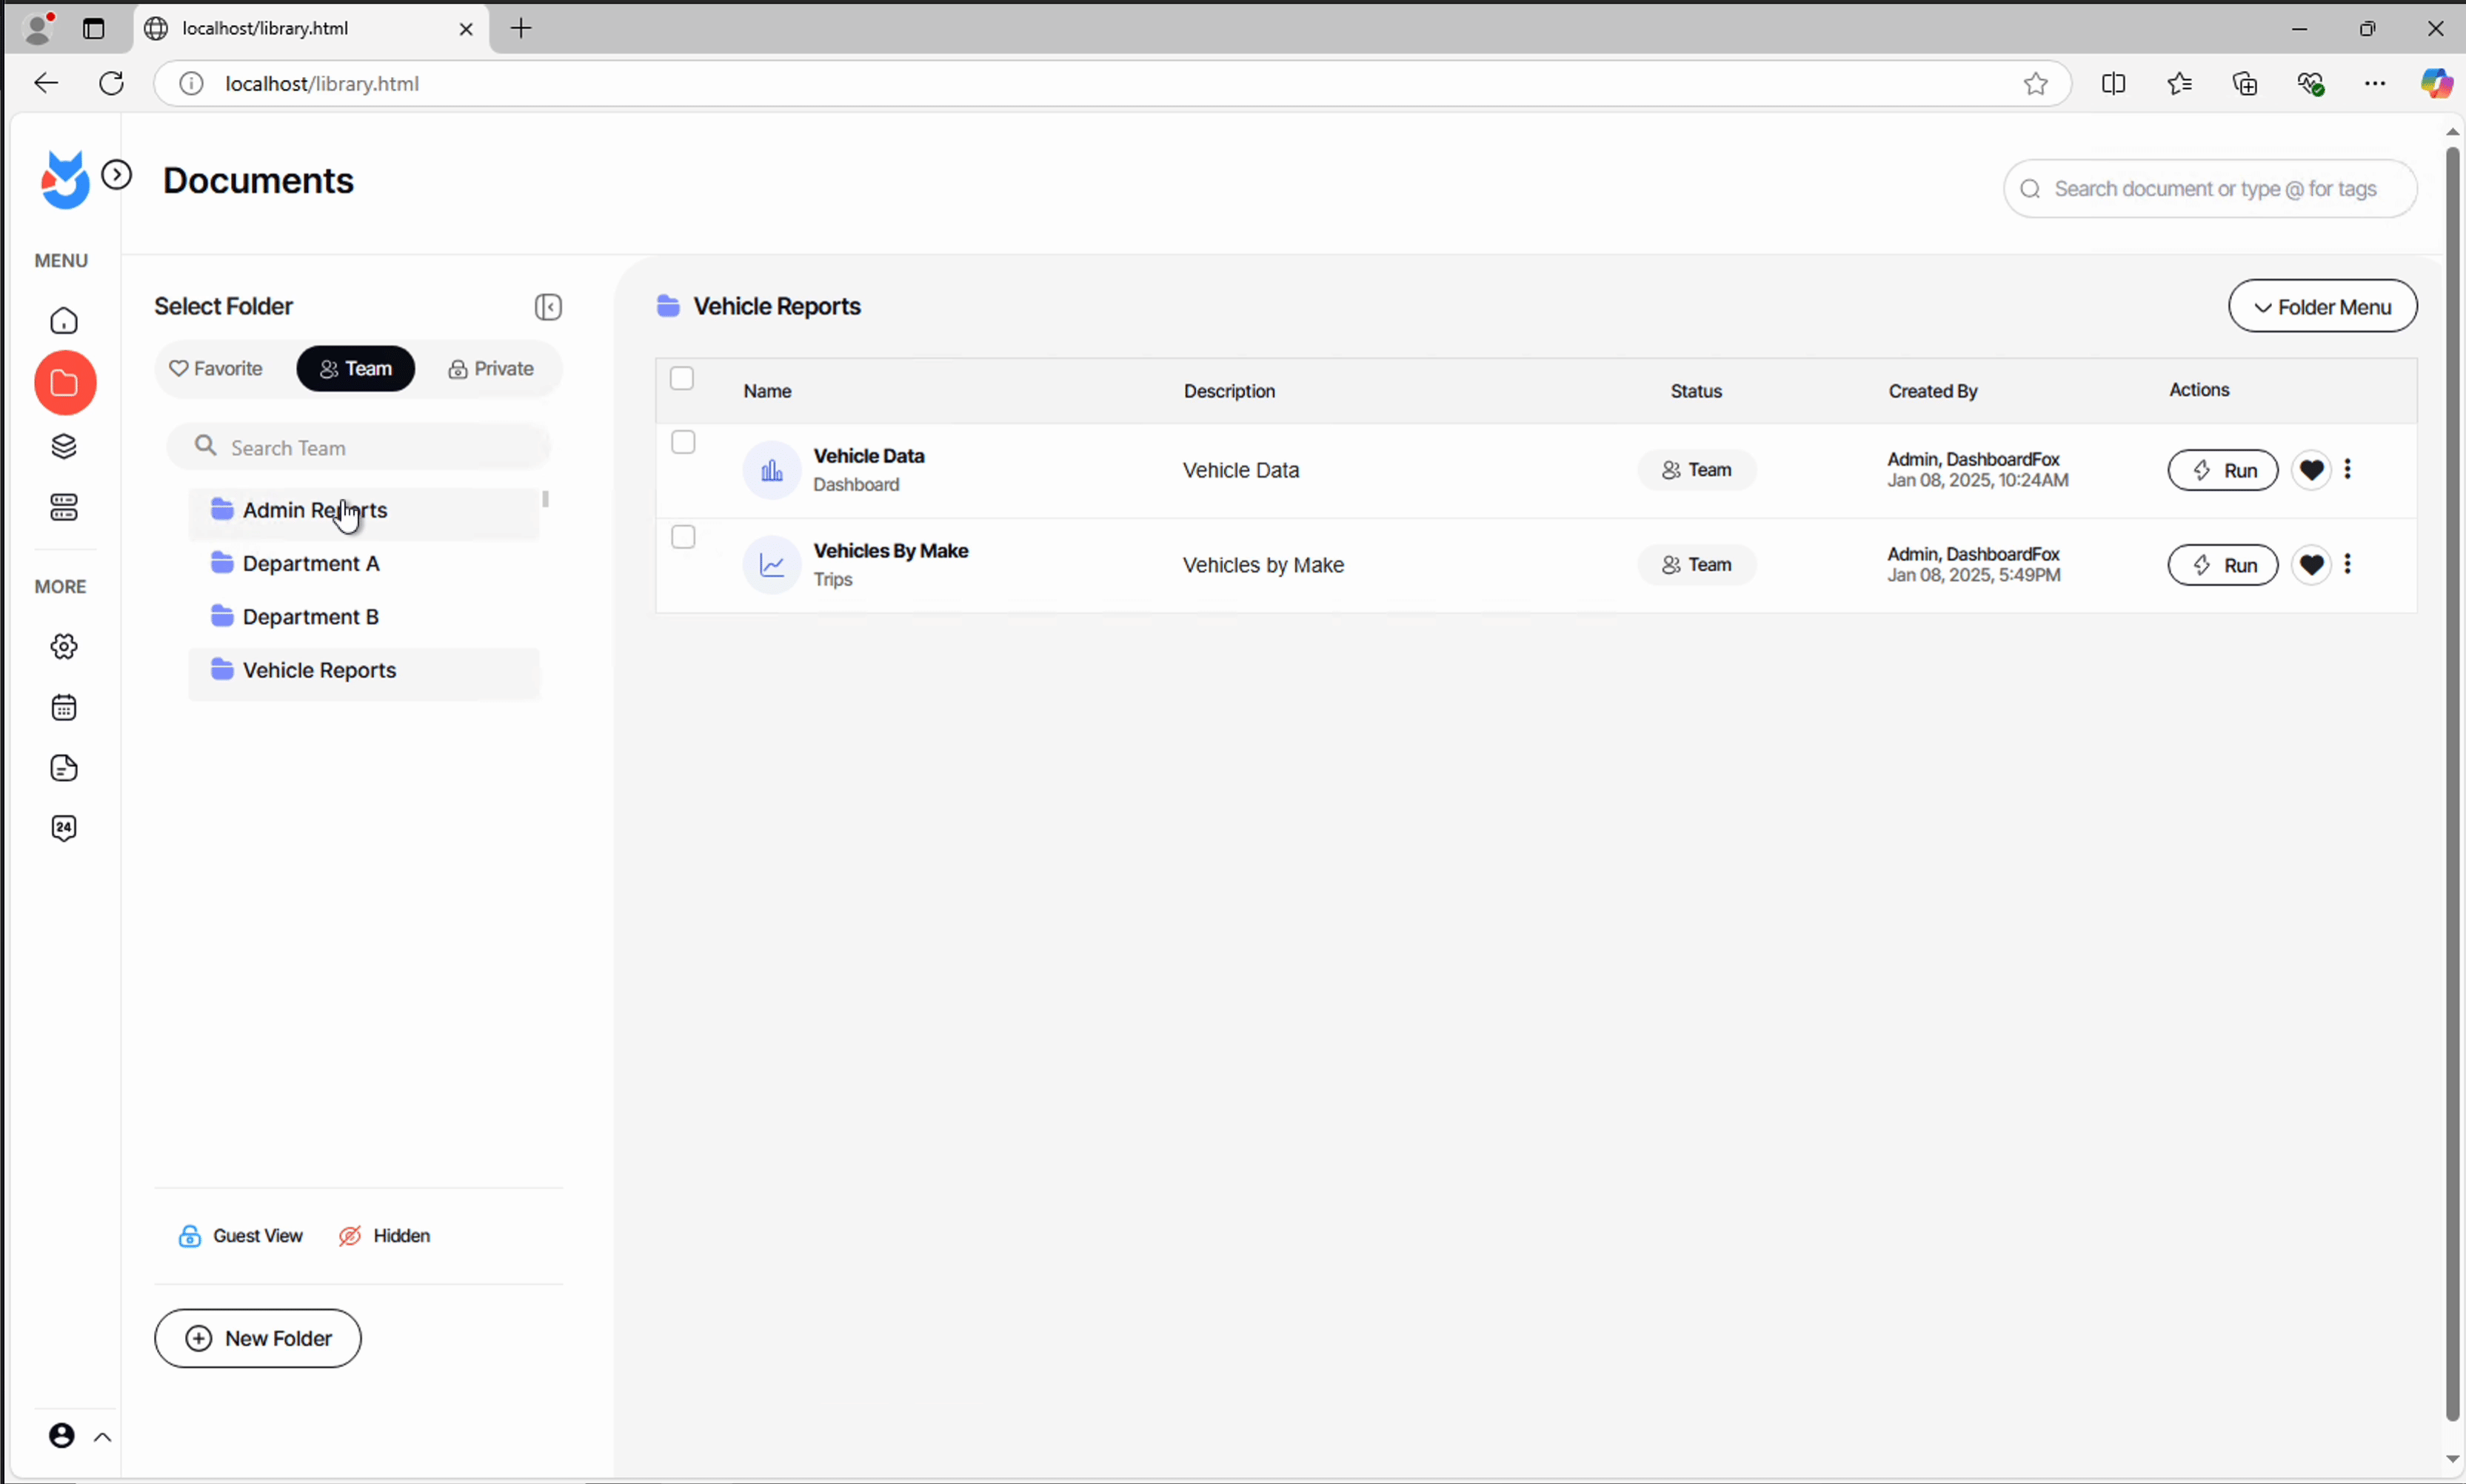
Task: Click the red Documents folder sidebar icon
Action: 65,383
